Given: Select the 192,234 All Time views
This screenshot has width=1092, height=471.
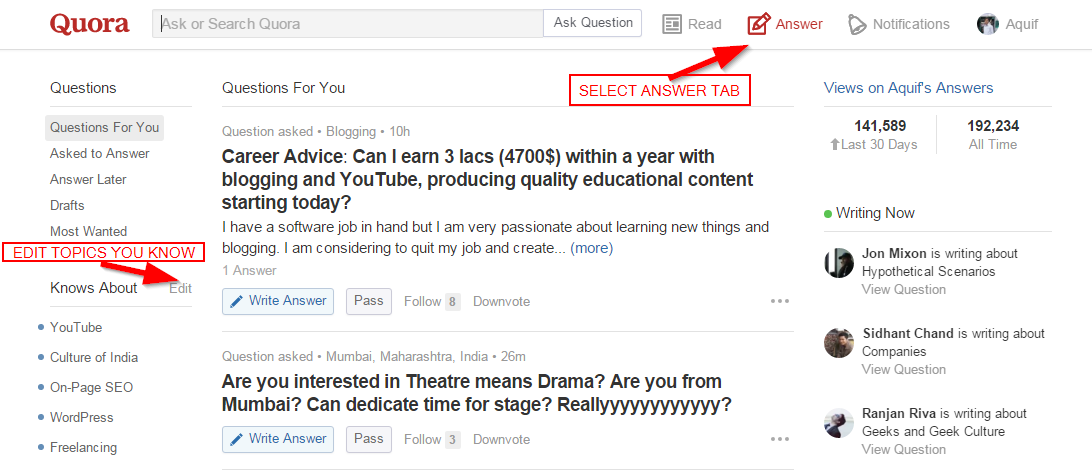Looking at the screenshot, I should tap(993, 135).
